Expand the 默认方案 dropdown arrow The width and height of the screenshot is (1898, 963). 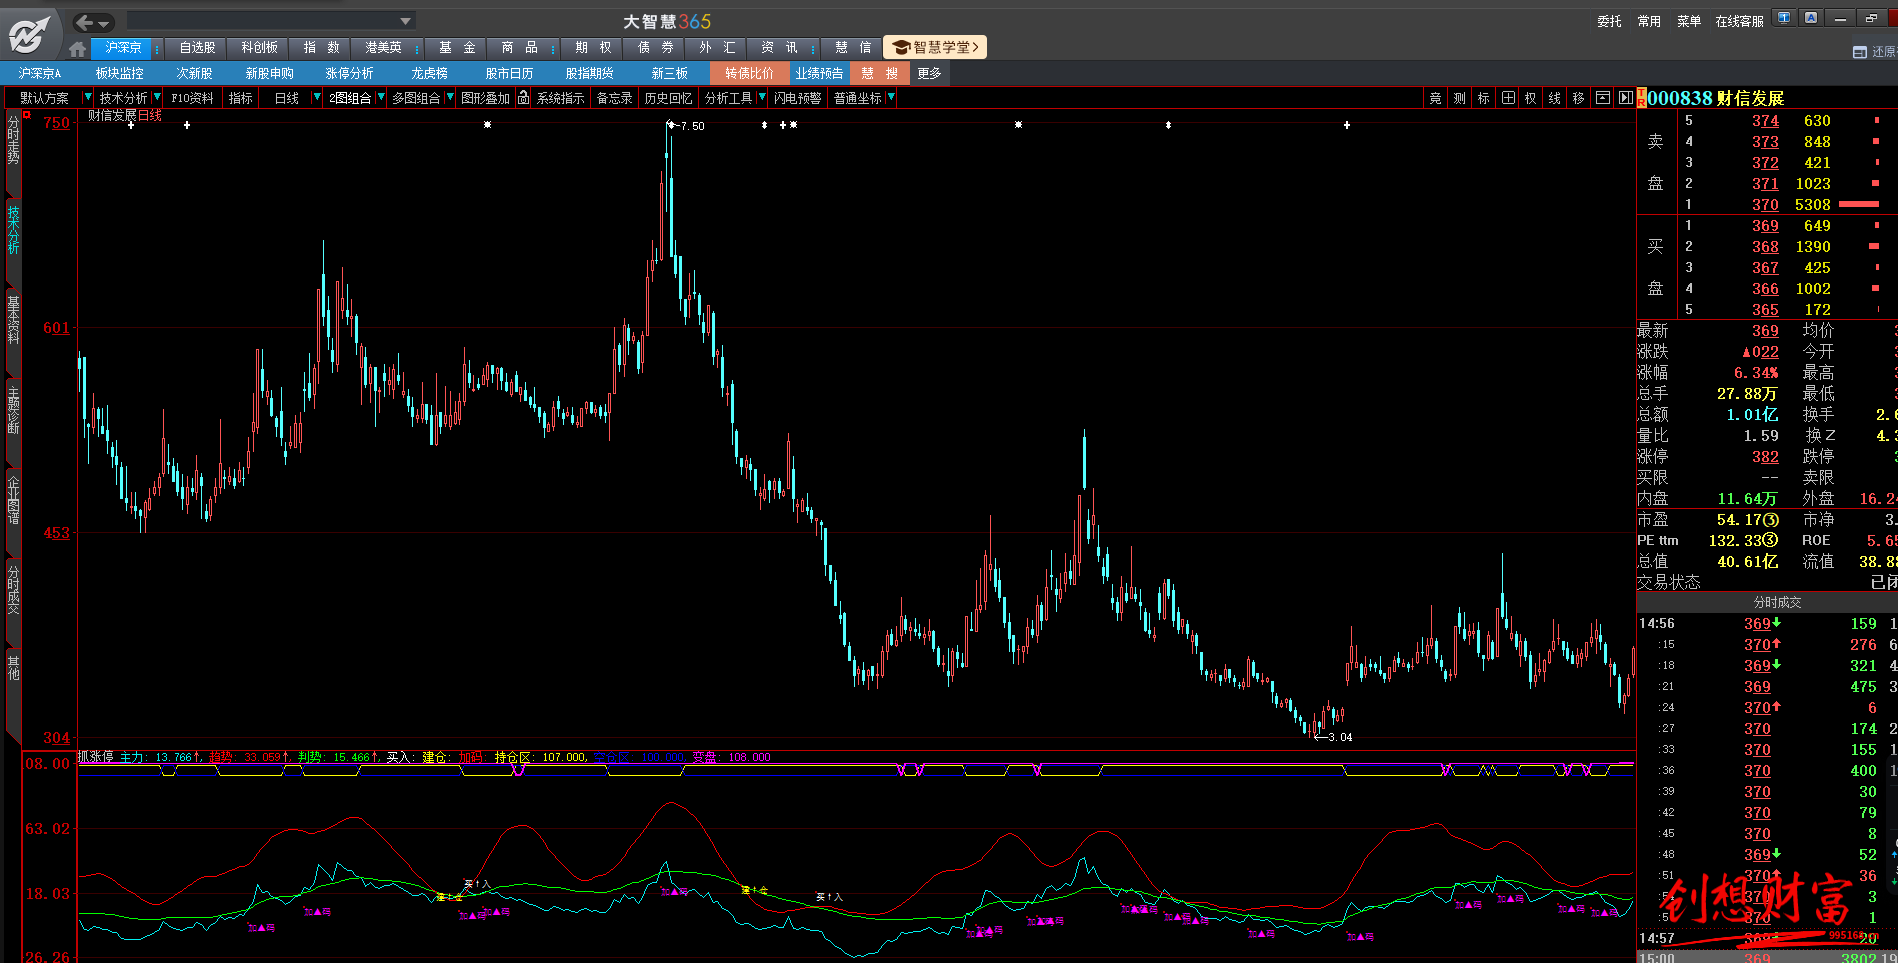(x=87, y=97)
